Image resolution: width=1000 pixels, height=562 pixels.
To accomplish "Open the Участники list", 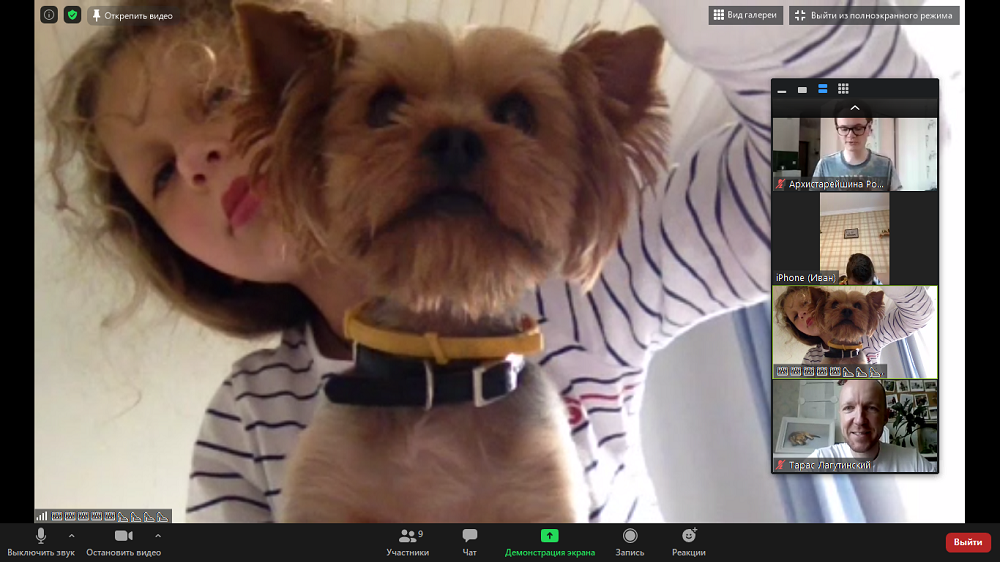I will [407, 542].
